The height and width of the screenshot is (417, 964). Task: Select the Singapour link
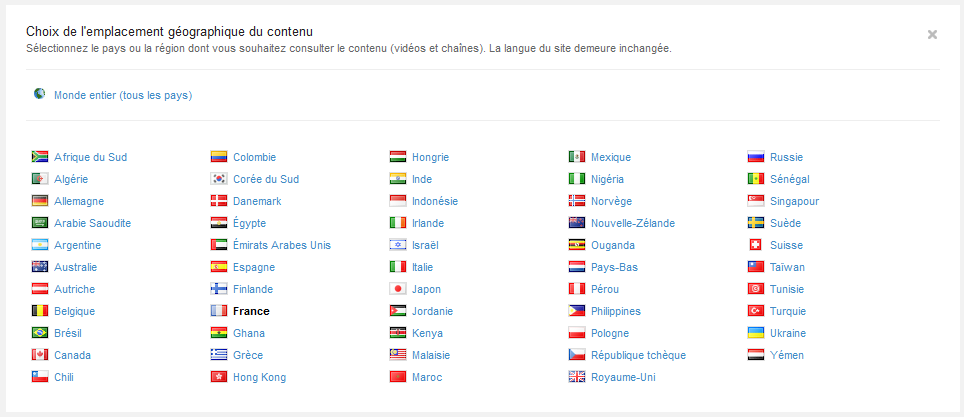[x=794, y=201]
